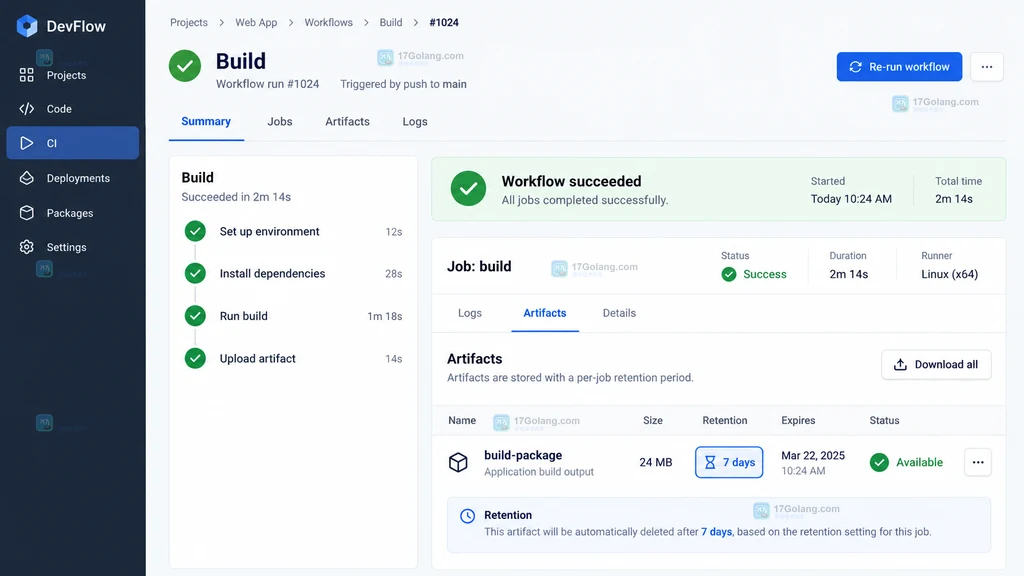Open the top-level Logs tab

(415, 121)
